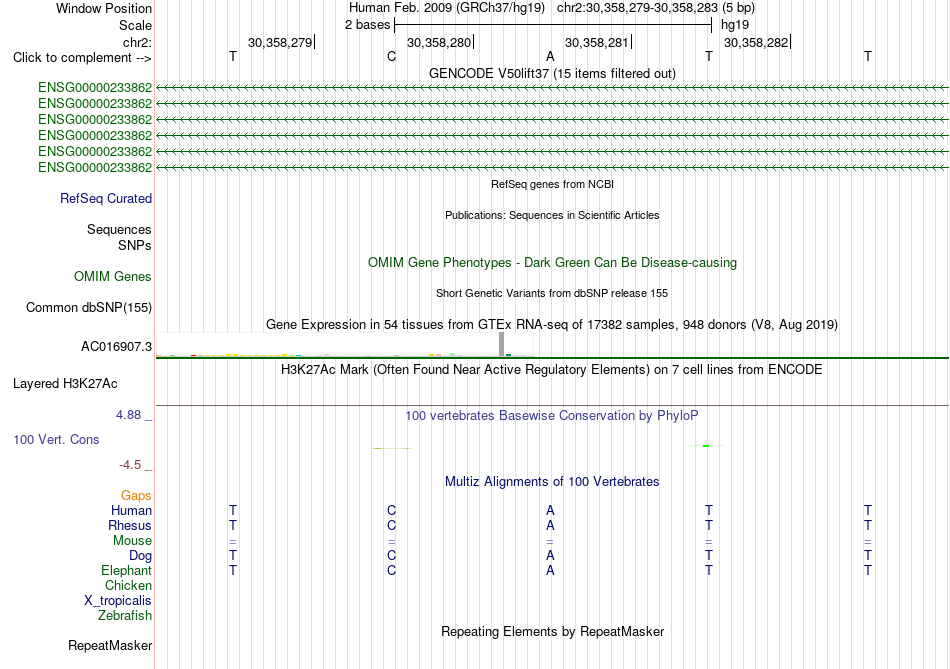Open 'Repeating Elements by RepeatMasker' track title

[x=552, y=631]
